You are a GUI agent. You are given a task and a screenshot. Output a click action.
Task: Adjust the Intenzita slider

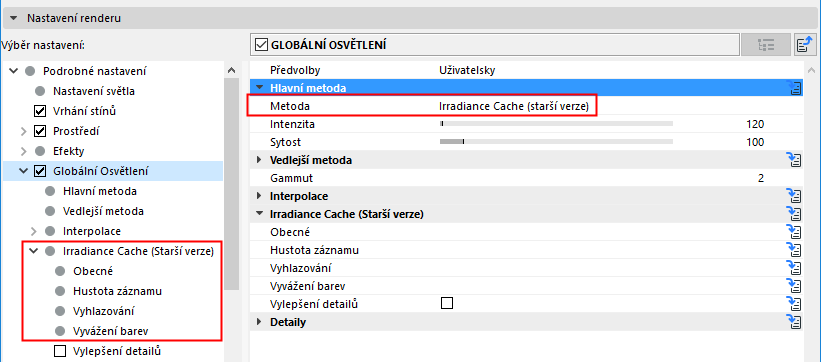point(556,124)
